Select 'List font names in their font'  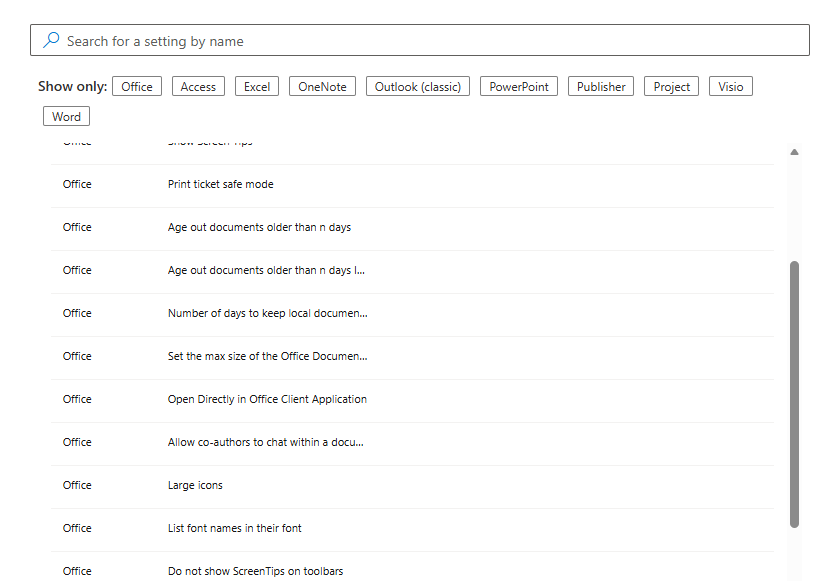point(412,530)
